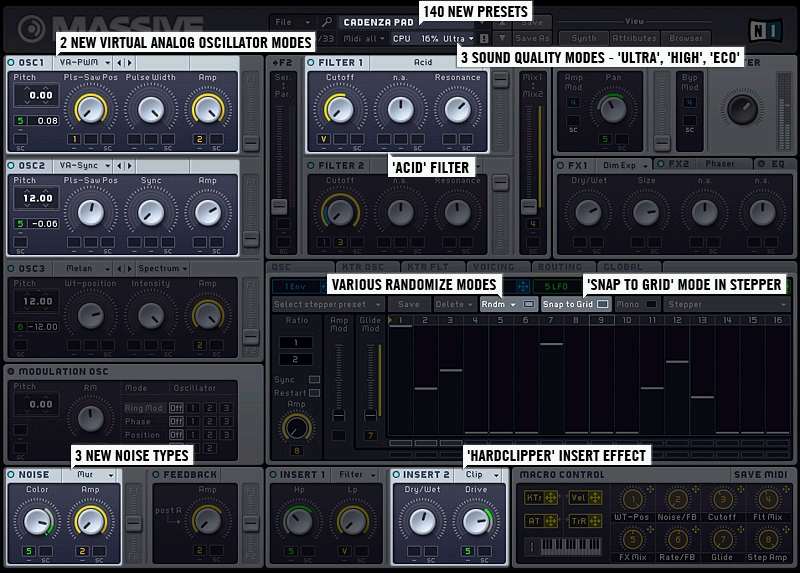The image size is (800, 573).
Task: Click the Noise Color knob
Action: pyautogui.click(x=37, y=521)
